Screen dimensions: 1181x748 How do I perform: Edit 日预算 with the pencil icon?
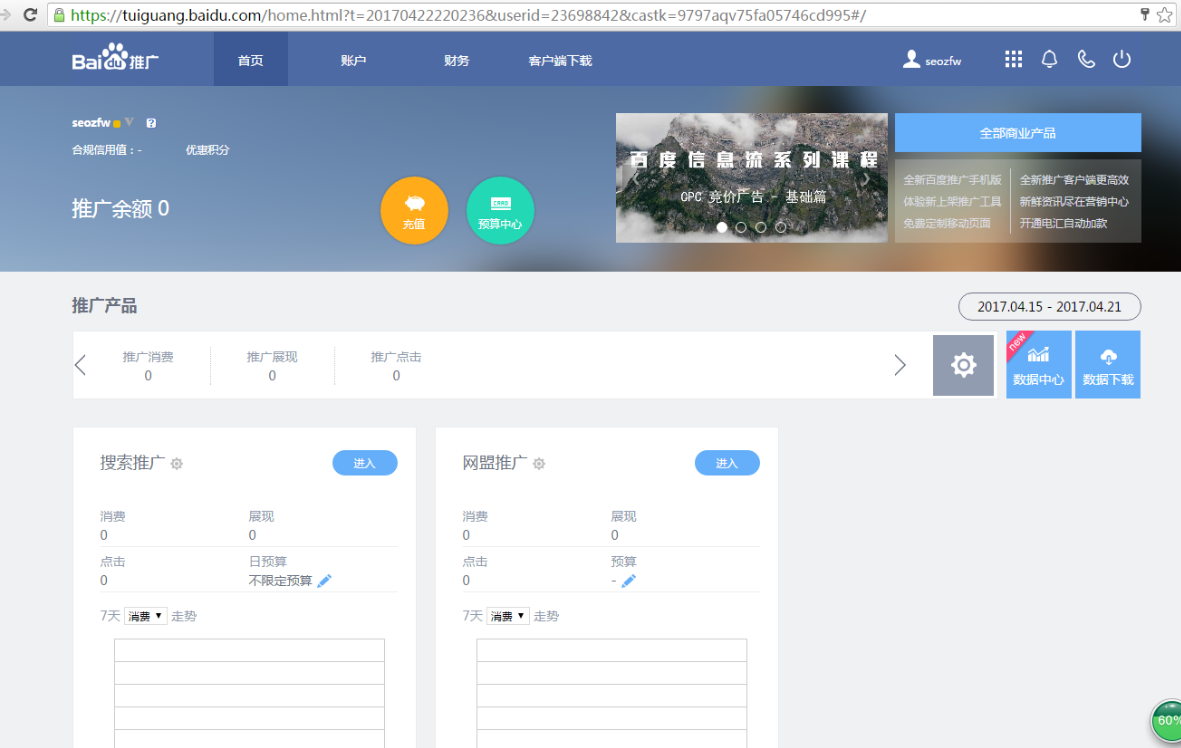(x=324, y=581)
